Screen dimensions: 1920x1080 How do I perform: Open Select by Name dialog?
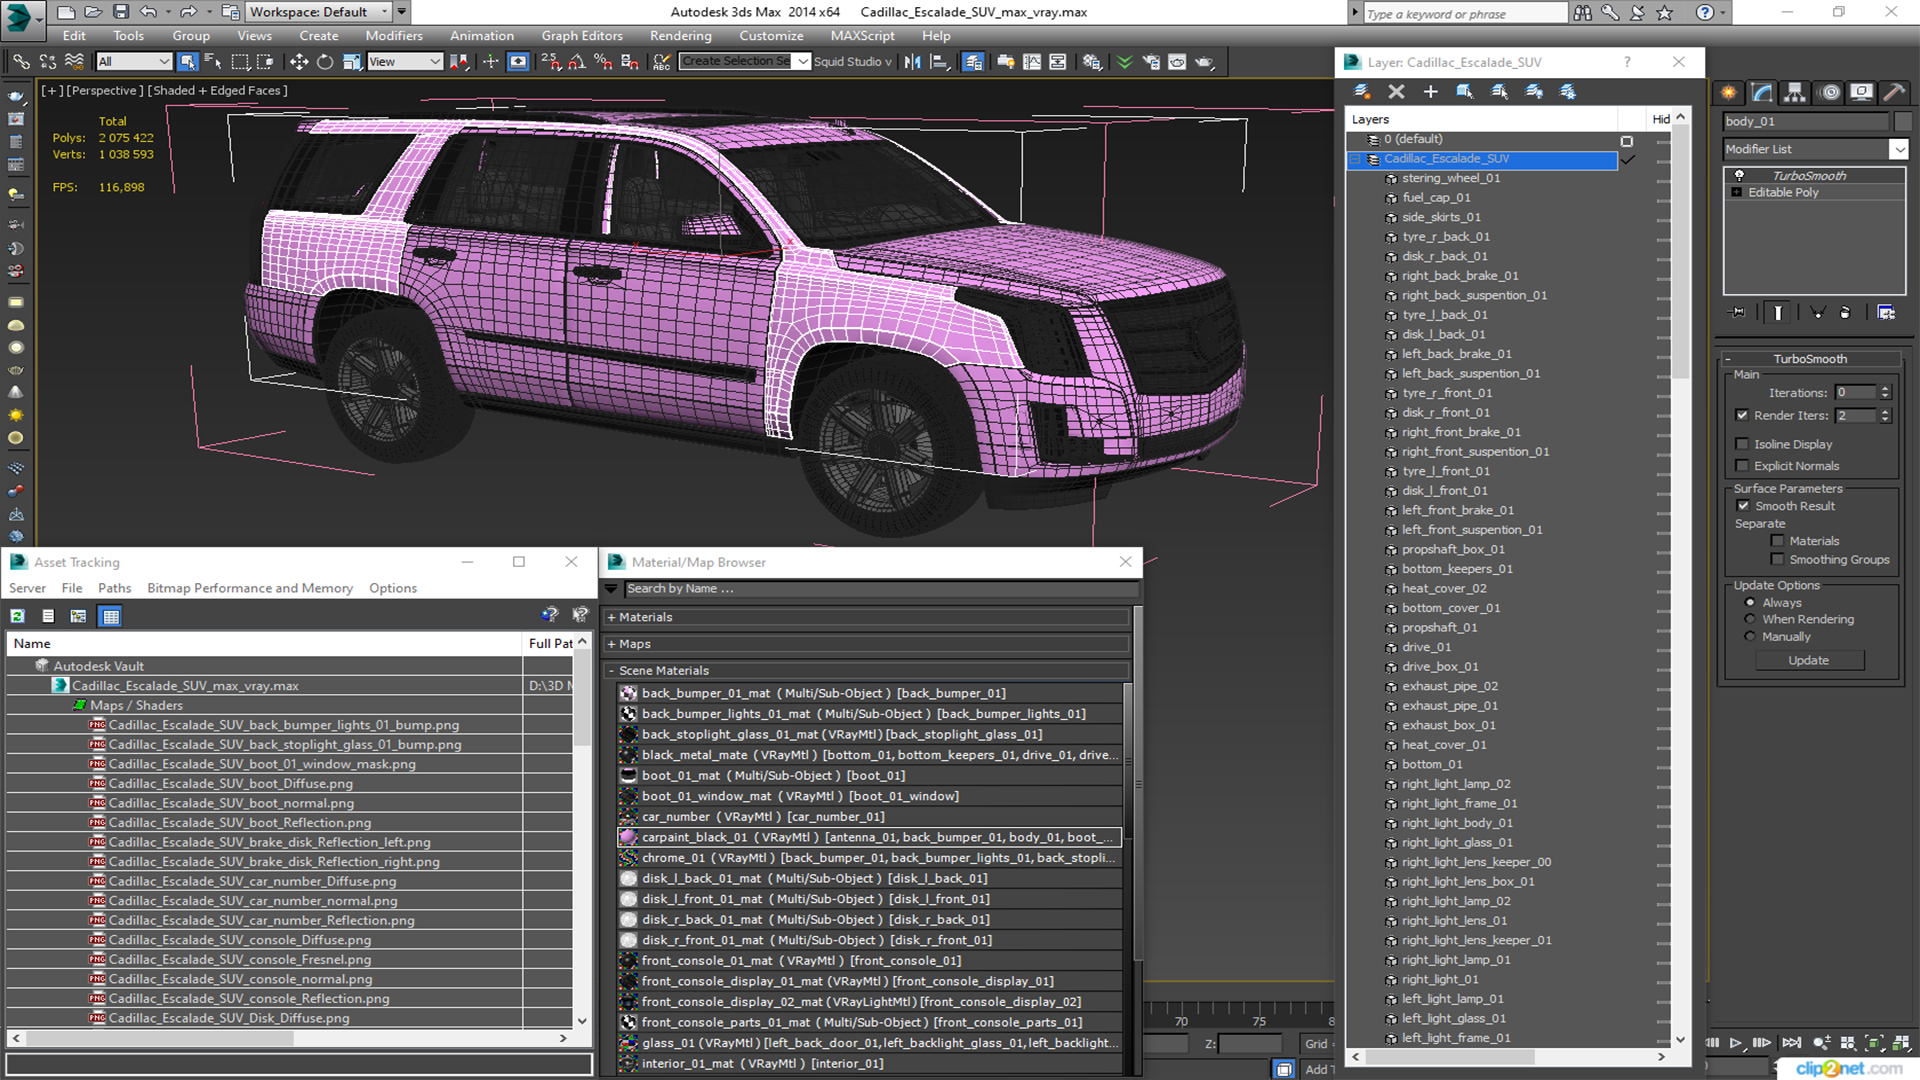click(x=213, y=62)
